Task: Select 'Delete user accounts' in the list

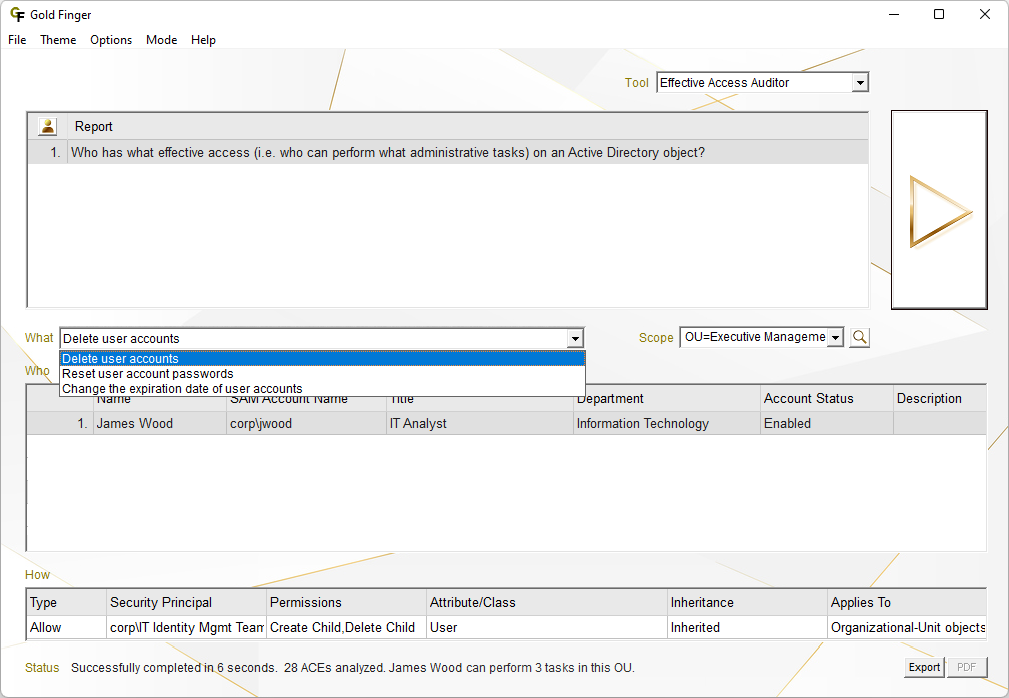Action: [x=120, y=359]
